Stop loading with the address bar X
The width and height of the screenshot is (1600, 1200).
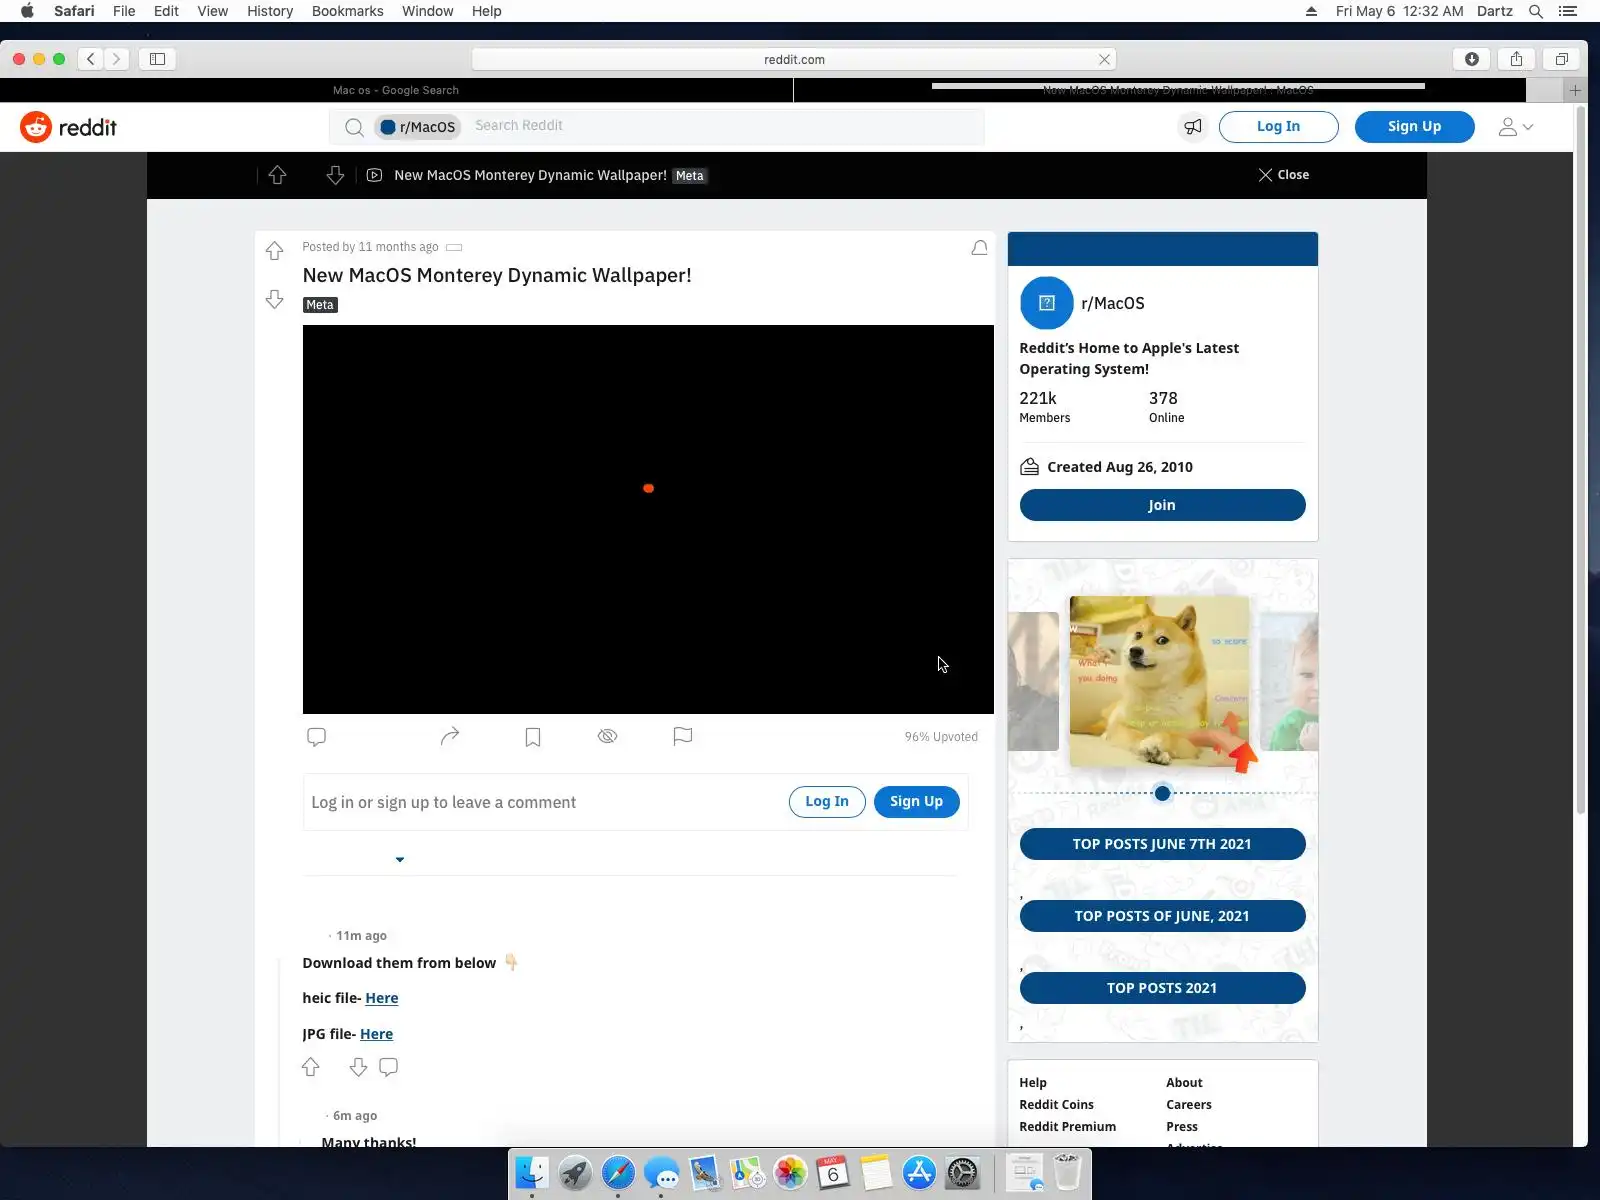pyautogui.click(x=1104, y=59)
